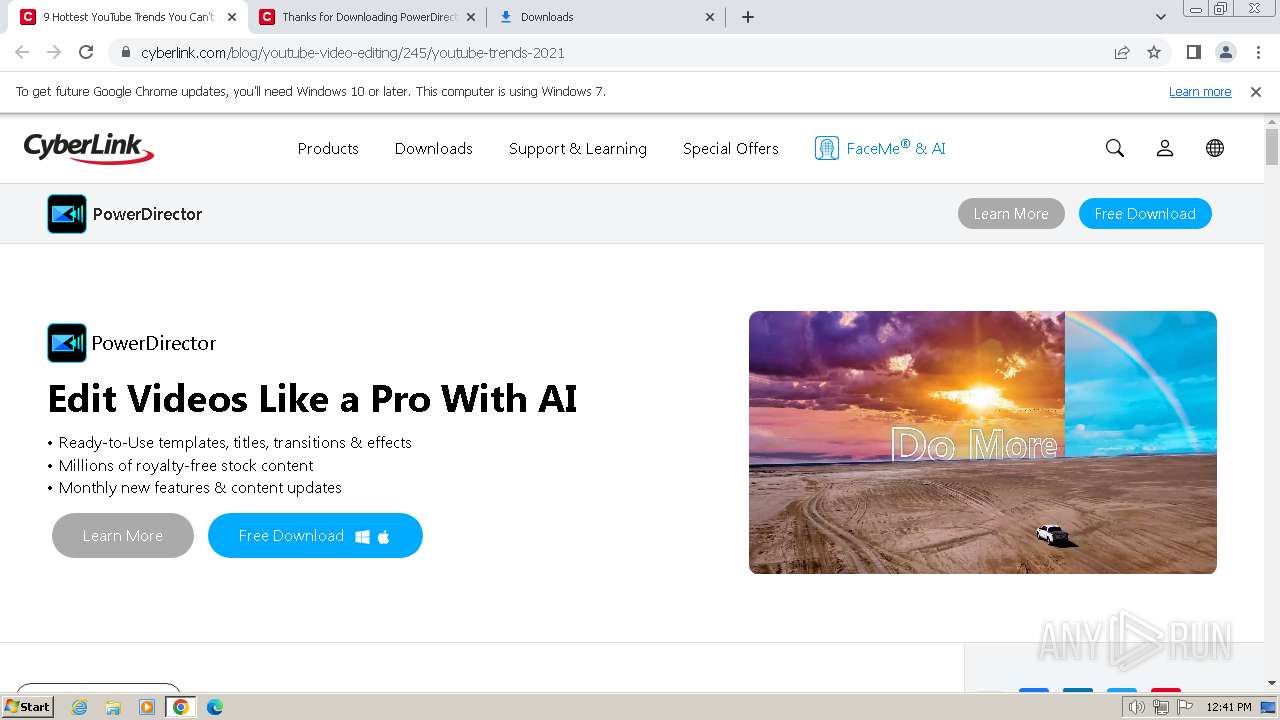Open the Products menu
The width and height of the screenshot is (1280, 720).
click(x=328, y=148)
